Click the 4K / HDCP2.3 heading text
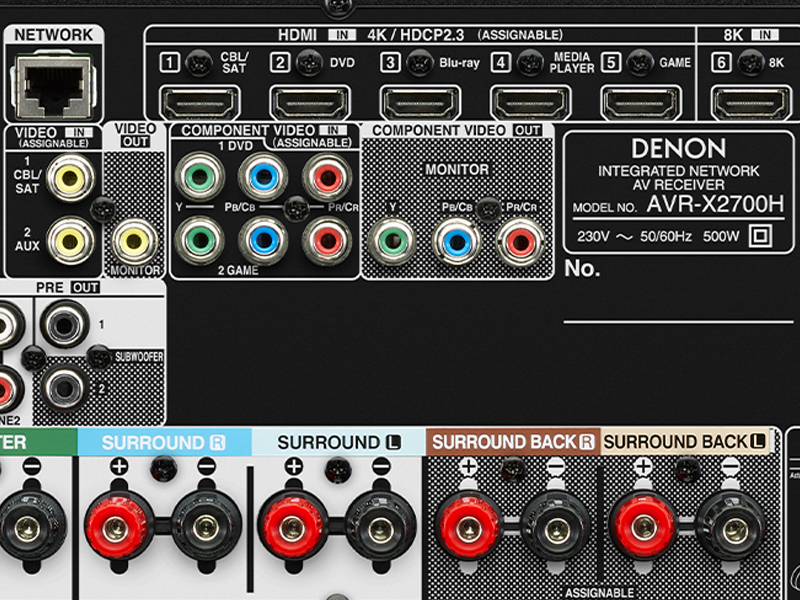Screen dimensions: 800x600 click(416, 35)
